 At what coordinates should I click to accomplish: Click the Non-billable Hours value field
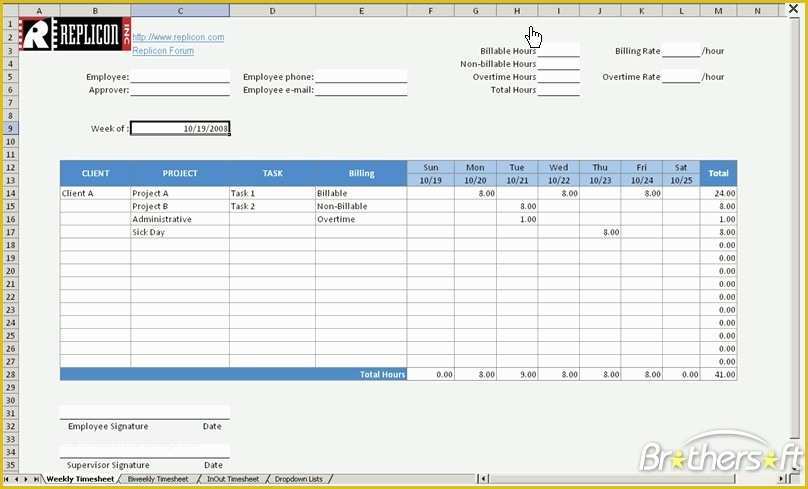559,64
